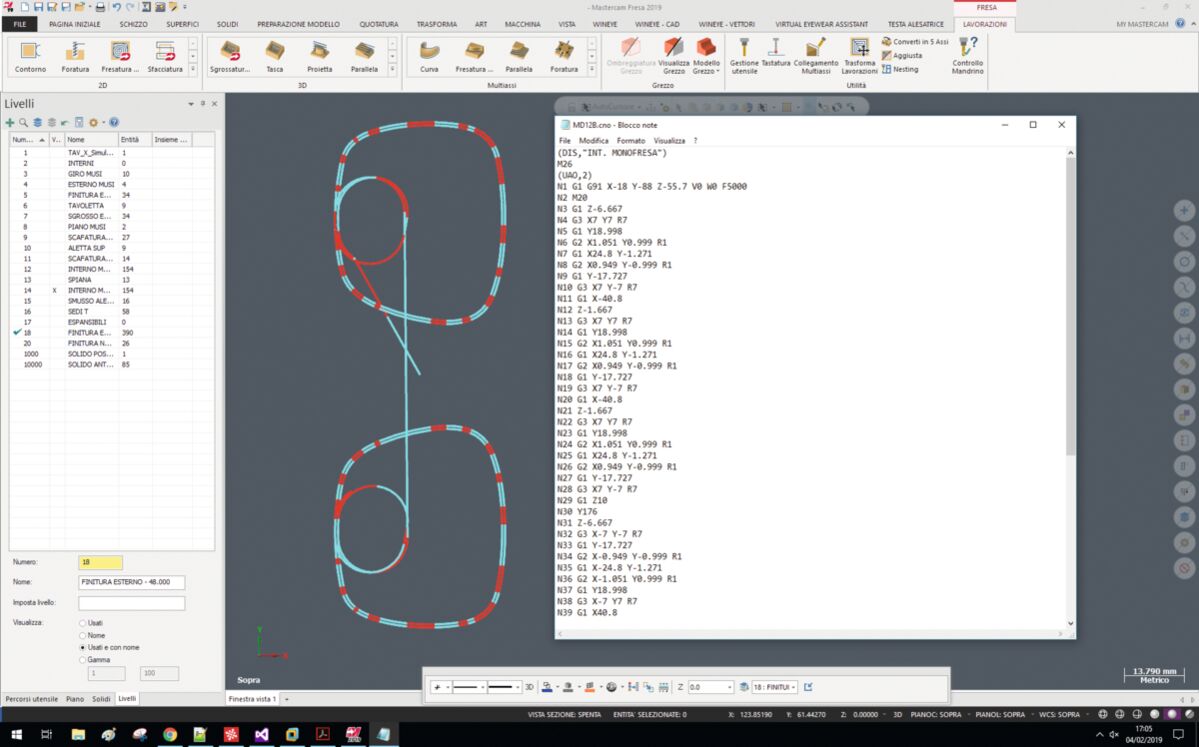Launch Controllo Mandrino utility
1199x747 pixels.
click(967, 54)
